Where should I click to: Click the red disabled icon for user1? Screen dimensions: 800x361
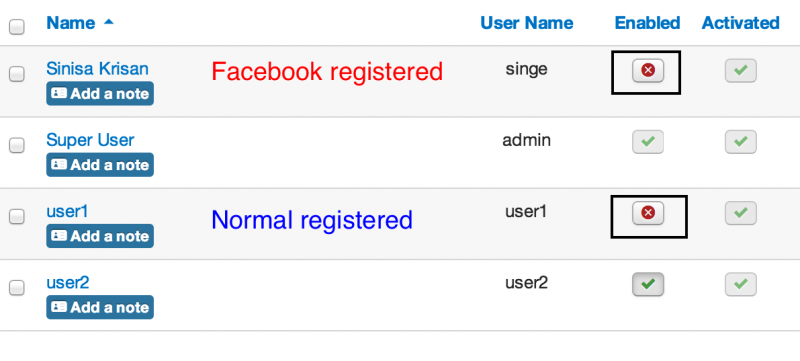click(x=648, y=213)
